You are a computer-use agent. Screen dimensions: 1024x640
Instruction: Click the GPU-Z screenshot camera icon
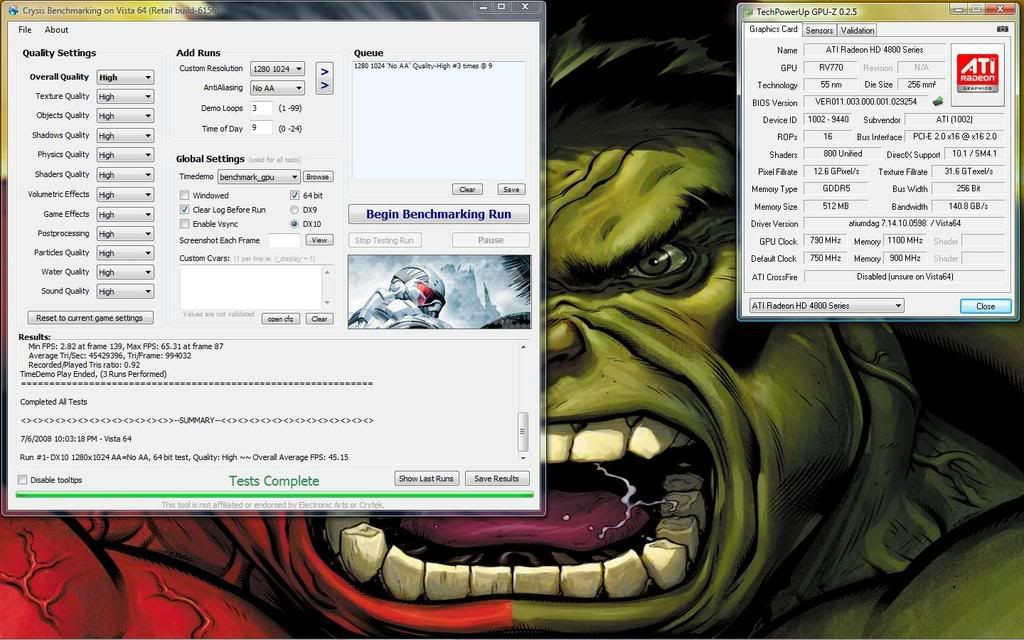1002,29
